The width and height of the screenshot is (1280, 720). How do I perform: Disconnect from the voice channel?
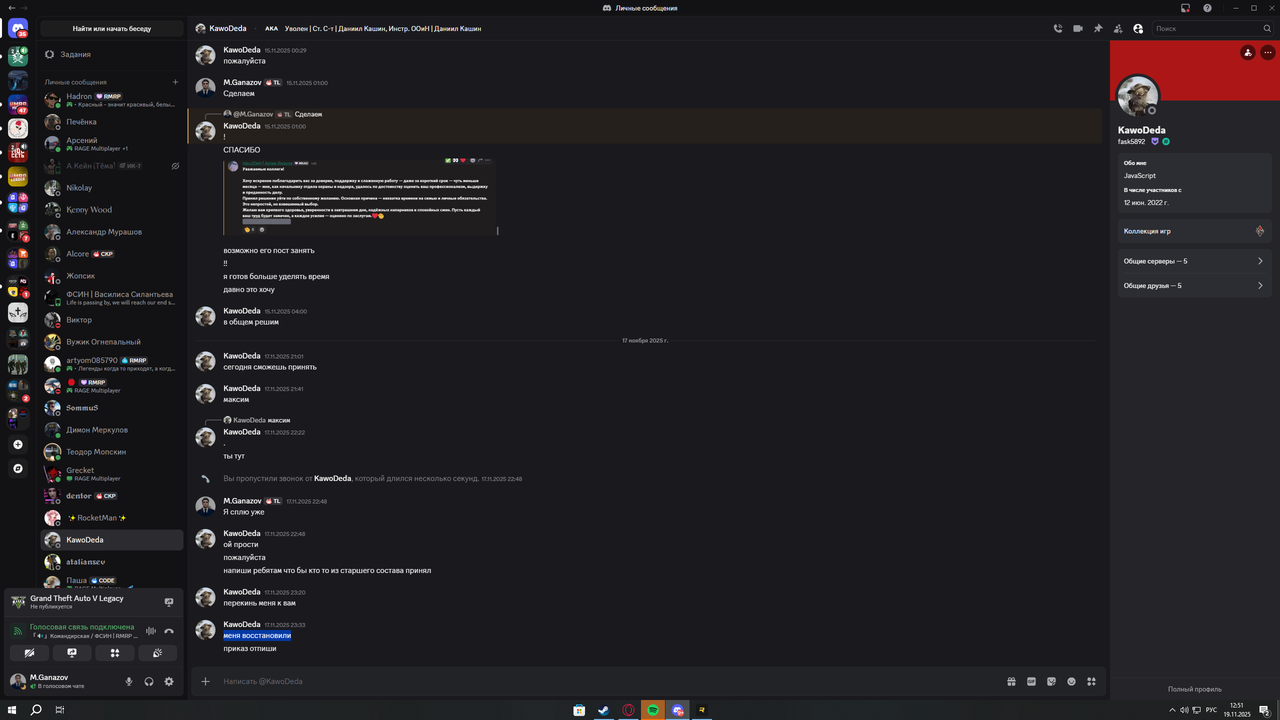(x=169, y=631)
